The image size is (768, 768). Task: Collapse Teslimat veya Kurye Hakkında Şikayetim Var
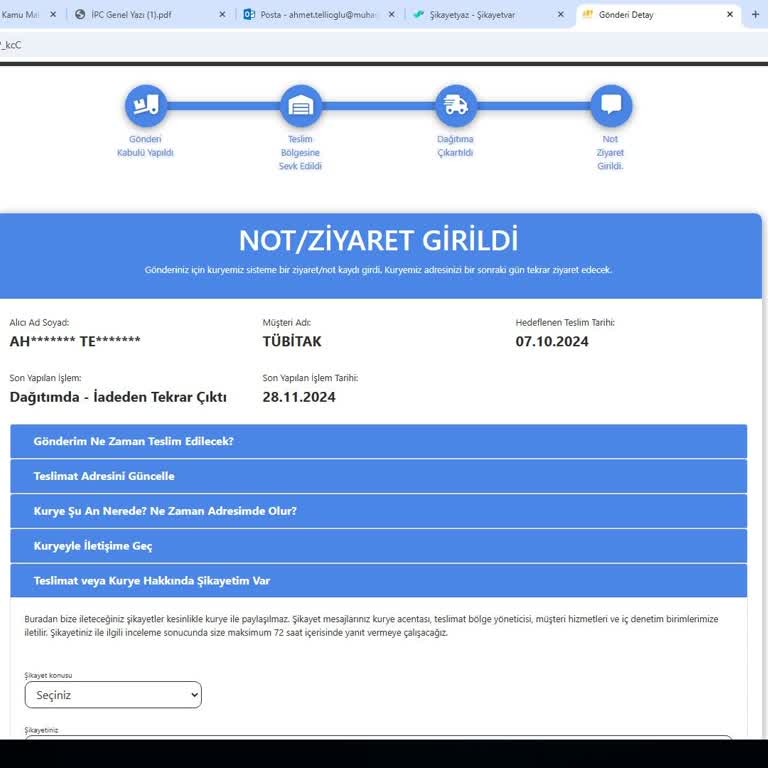pos(379,580)
